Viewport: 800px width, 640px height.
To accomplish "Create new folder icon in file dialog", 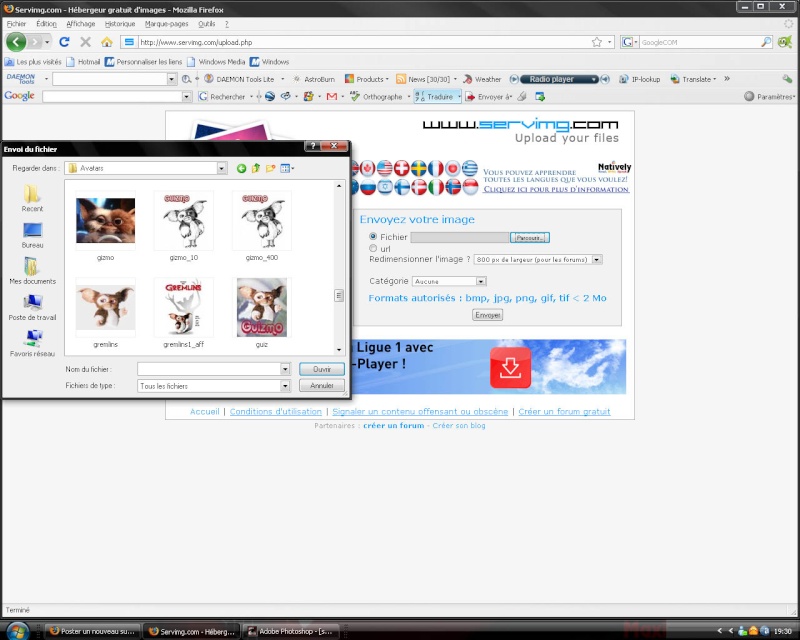I will click(x=270, y=168).
